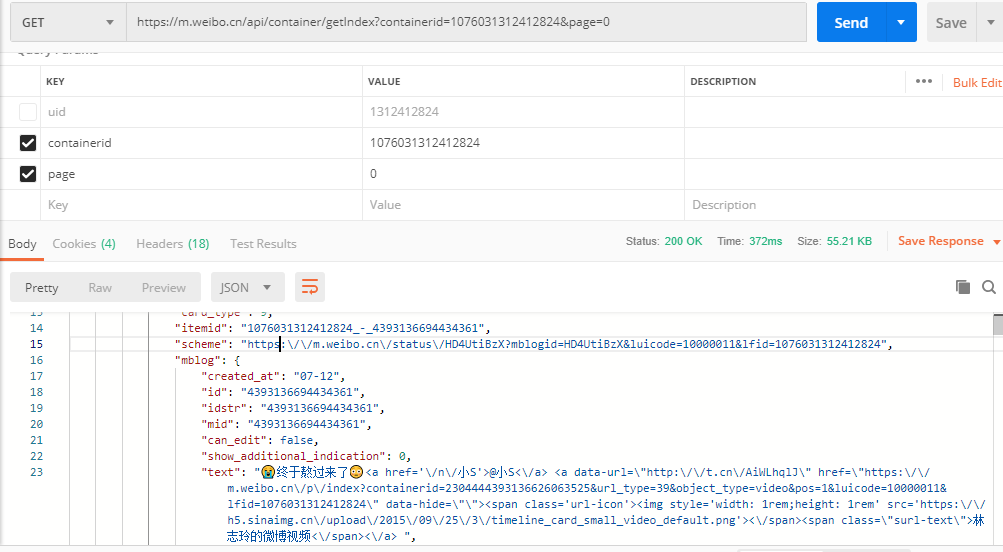
Task: Uncheck the page parameter
Action: coord(28,173)
